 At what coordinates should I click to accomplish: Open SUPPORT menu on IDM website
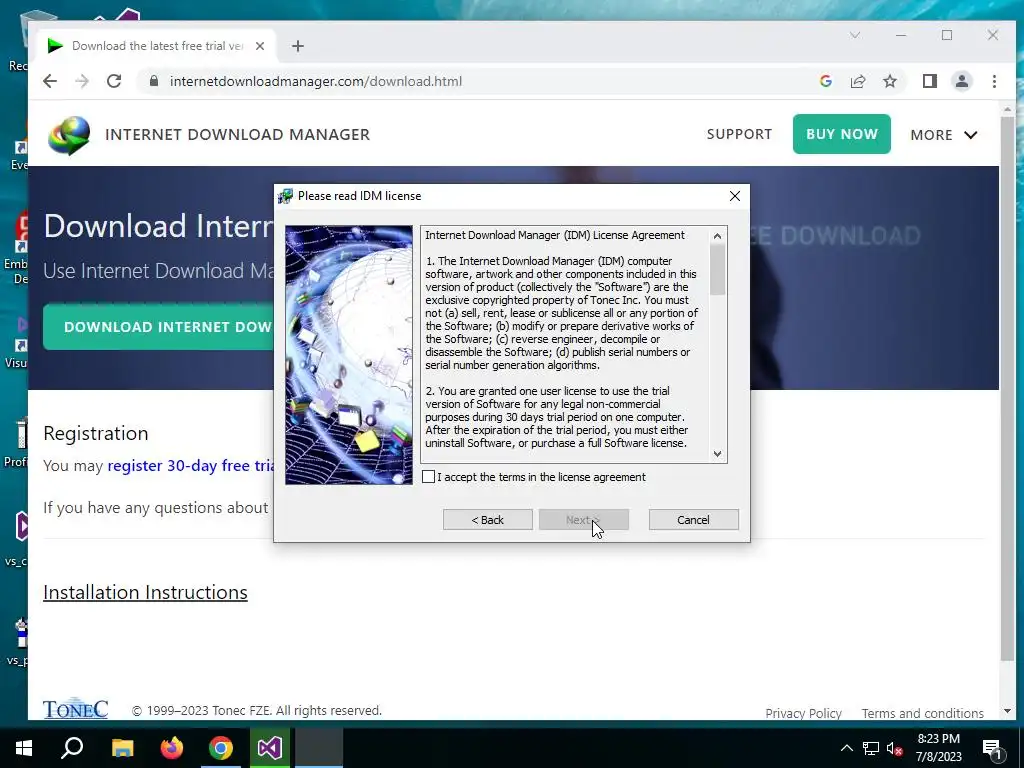tap(739, 134)
